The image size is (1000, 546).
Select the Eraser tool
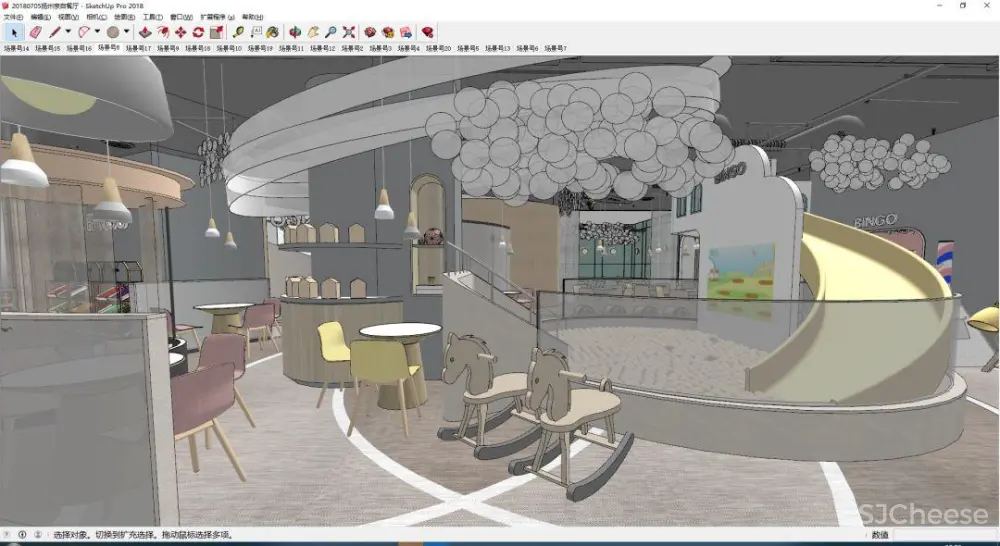click(35, 32)
